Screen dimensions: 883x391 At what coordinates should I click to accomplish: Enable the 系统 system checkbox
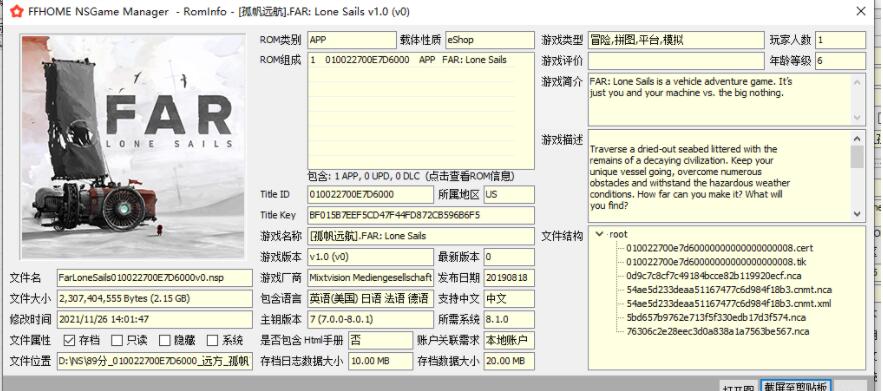(x=212, y=340)
